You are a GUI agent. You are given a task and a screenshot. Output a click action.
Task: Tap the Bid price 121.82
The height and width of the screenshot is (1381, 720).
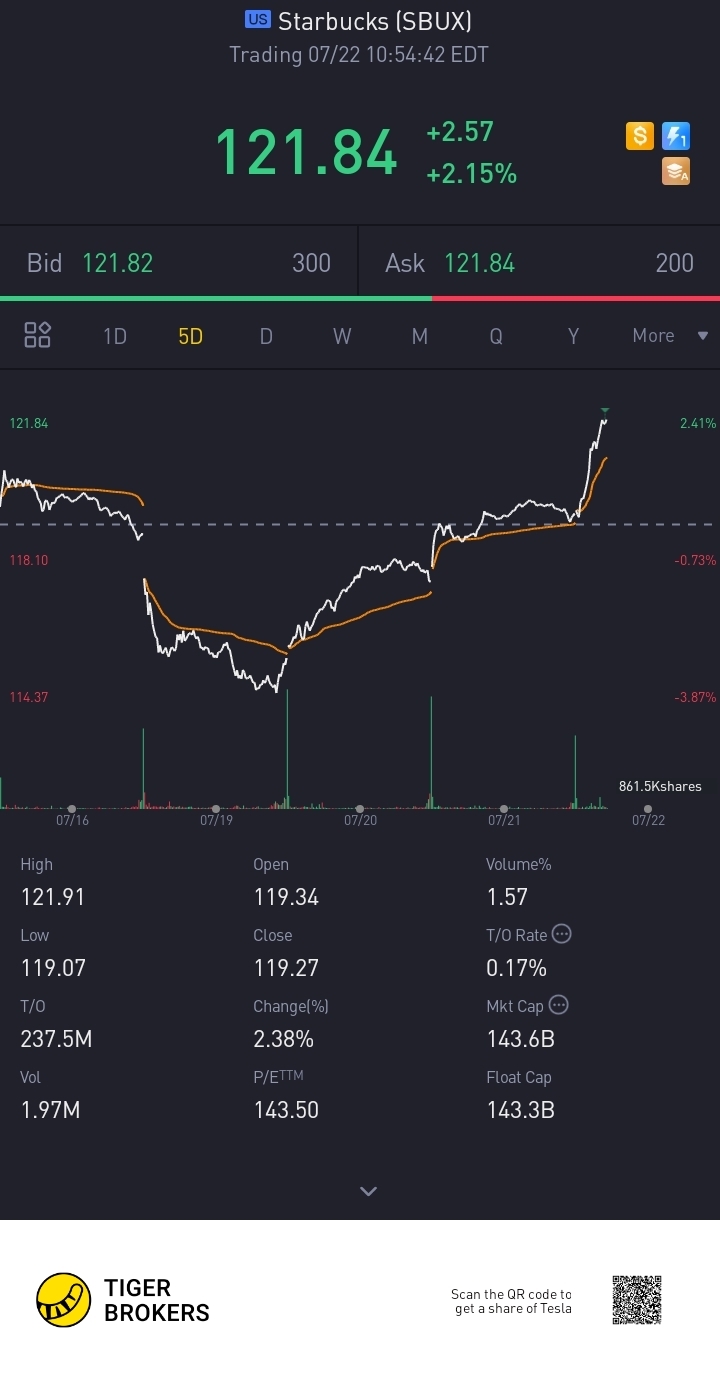tap(118, 263)
